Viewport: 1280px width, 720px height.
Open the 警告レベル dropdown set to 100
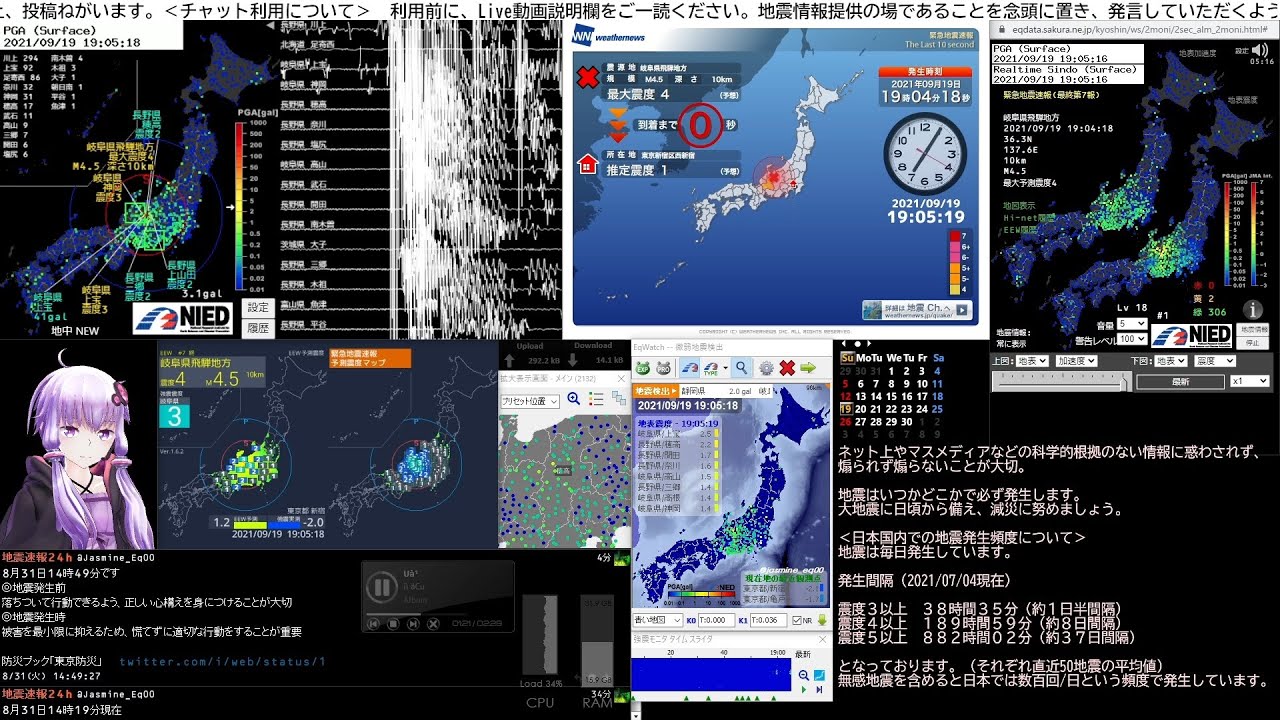coord(1131,339)
